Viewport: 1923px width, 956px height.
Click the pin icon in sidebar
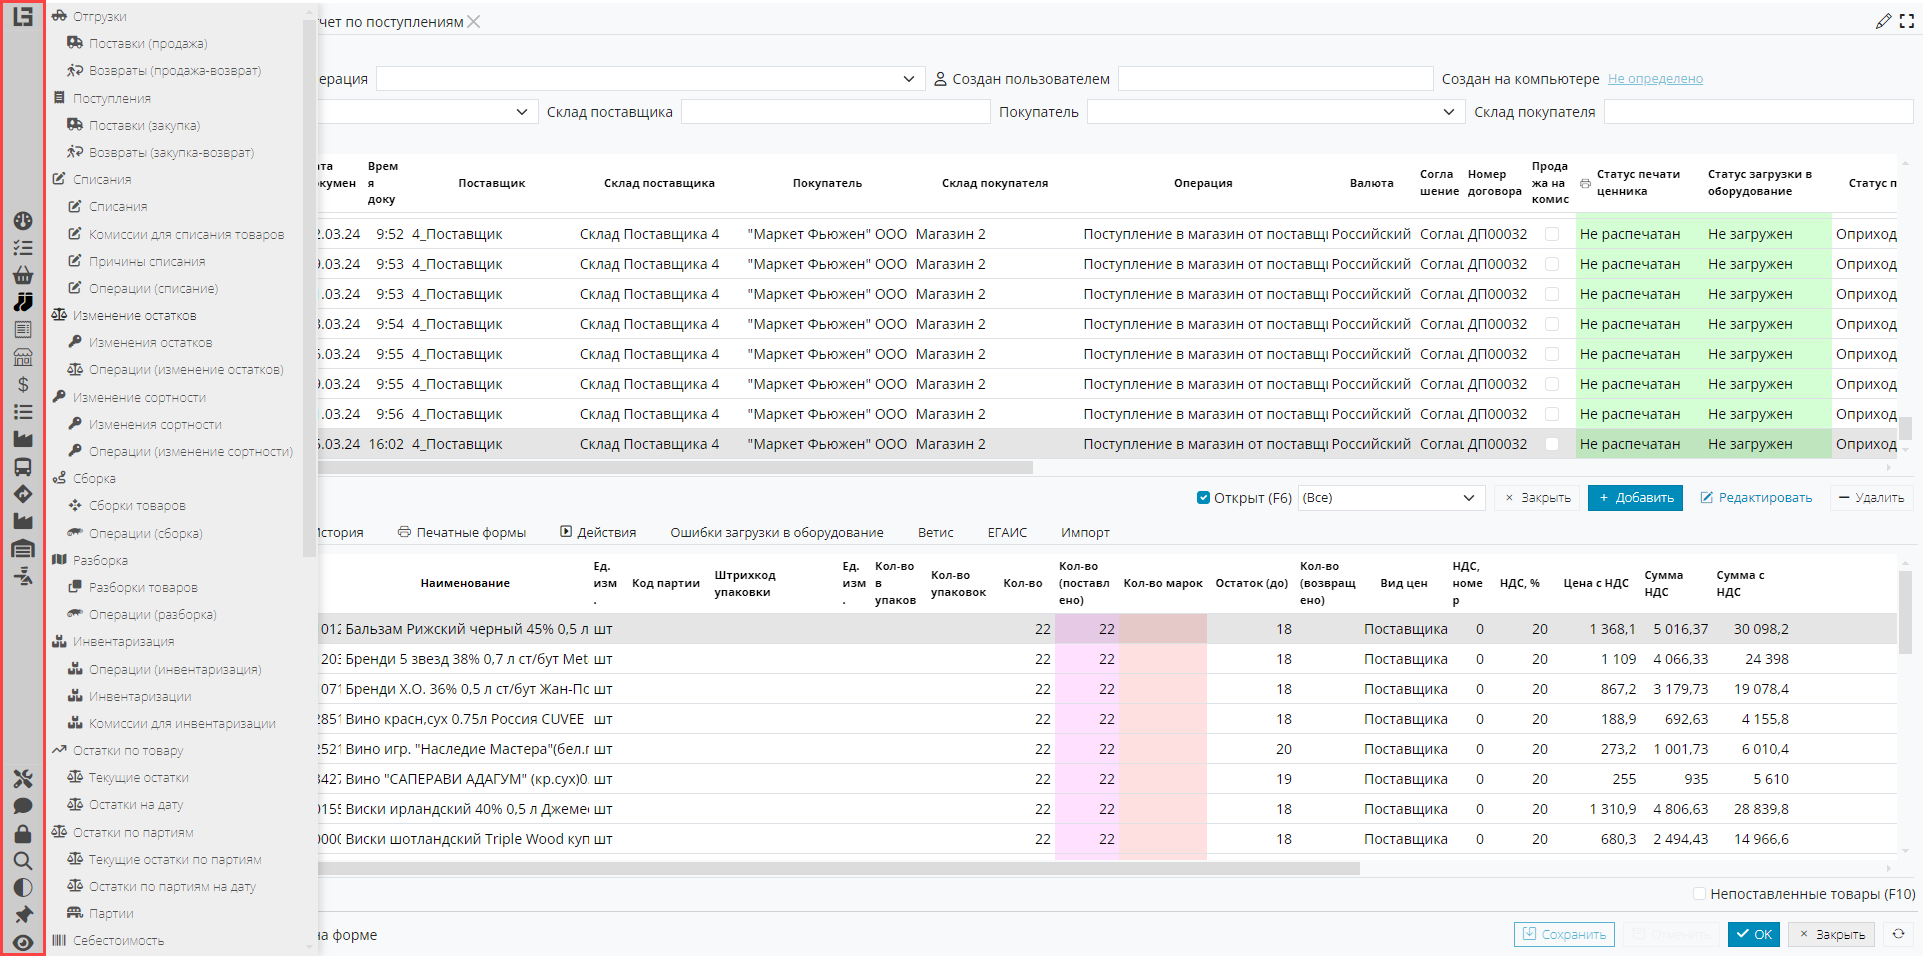22,914
